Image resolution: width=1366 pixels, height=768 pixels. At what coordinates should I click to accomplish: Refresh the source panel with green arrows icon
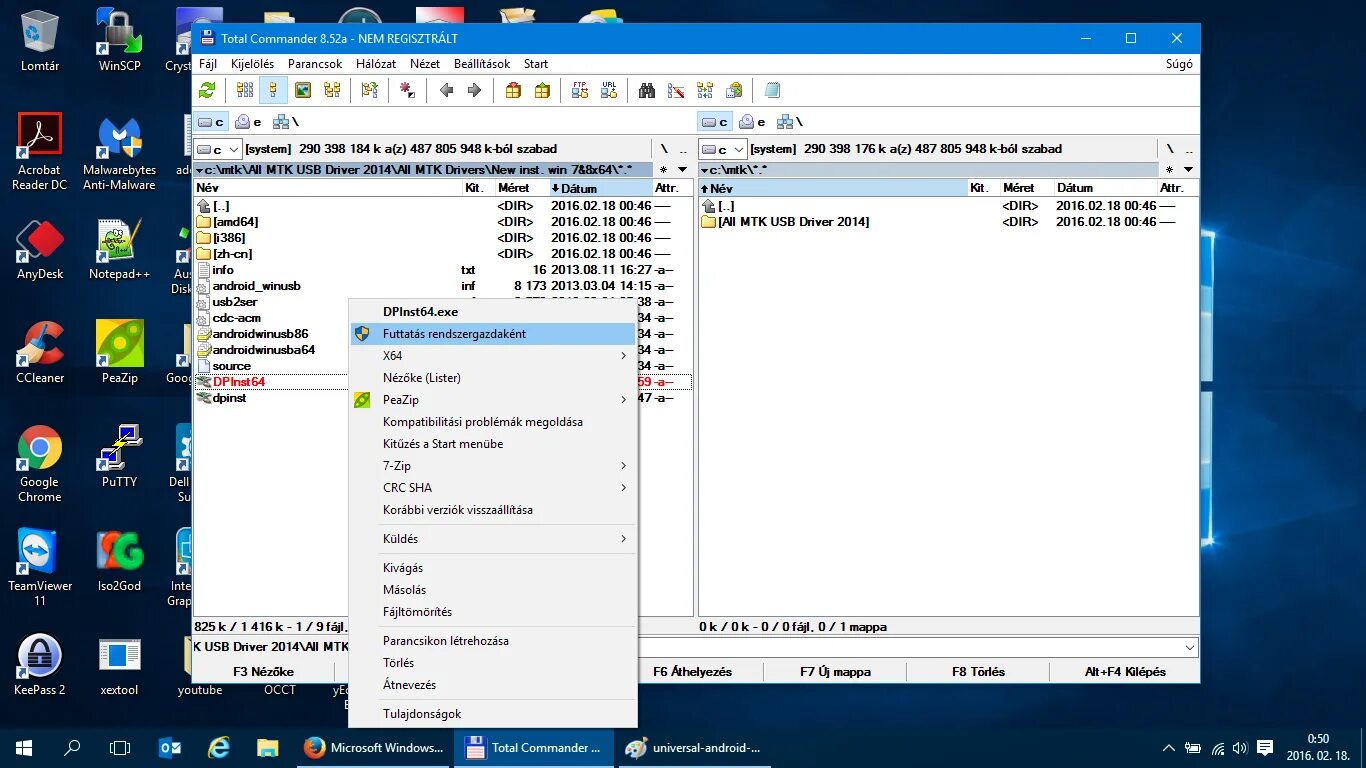pos(207,90)
